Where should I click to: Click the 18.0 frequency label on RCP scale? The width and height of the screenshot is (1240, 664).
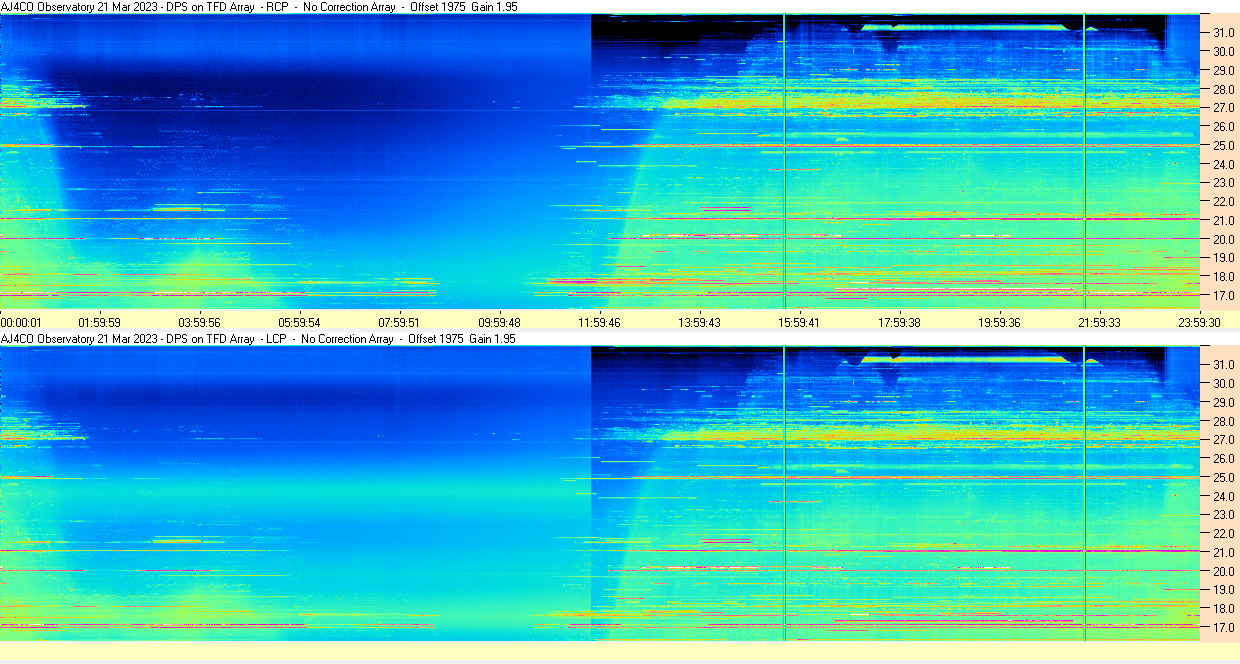[x=1224, y=277]
